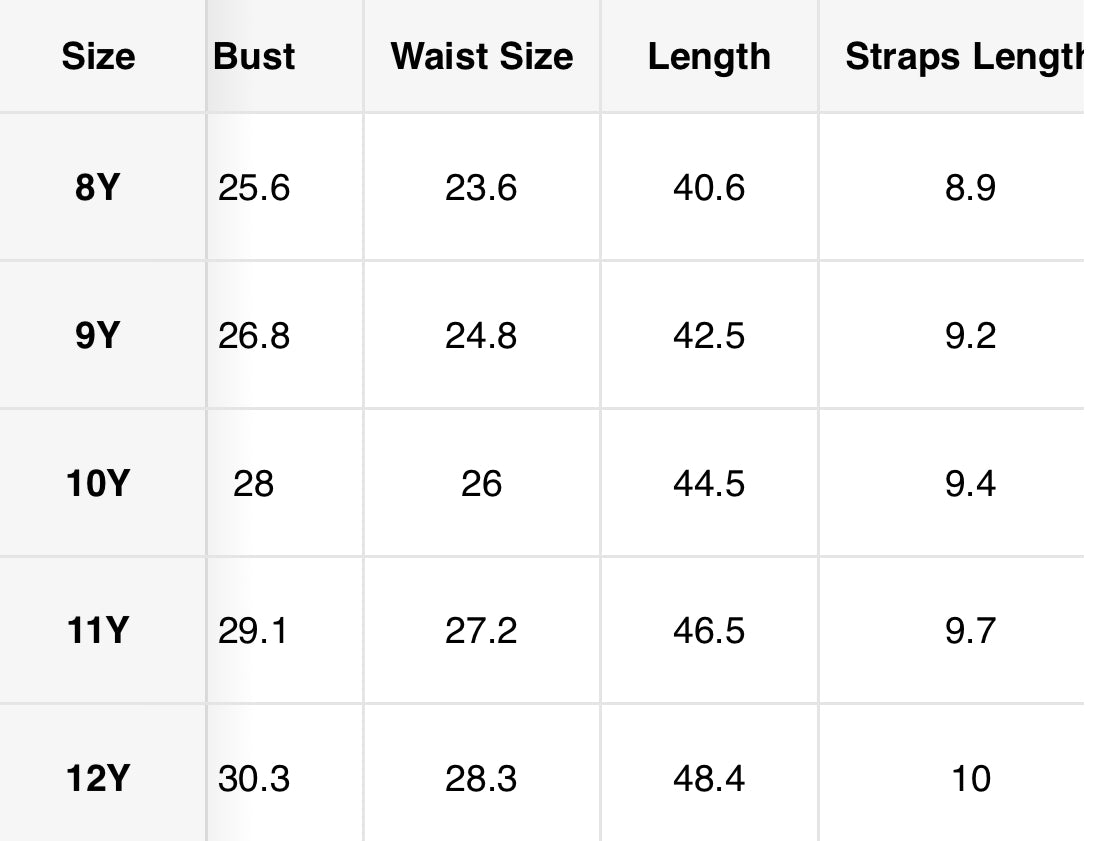
Task: Select the 24.8 waist size cell
Action: [481, 335]
